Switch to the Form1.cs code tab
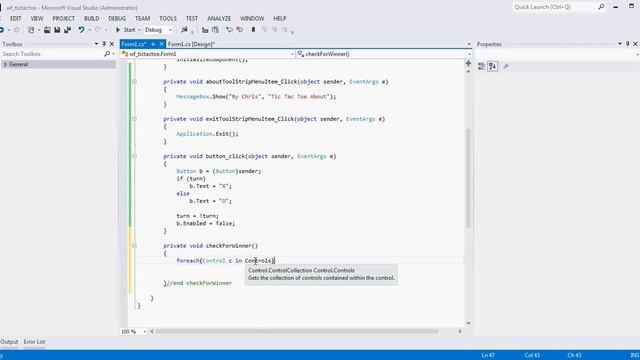The image size is (640, 360). [x=134, y=44]
